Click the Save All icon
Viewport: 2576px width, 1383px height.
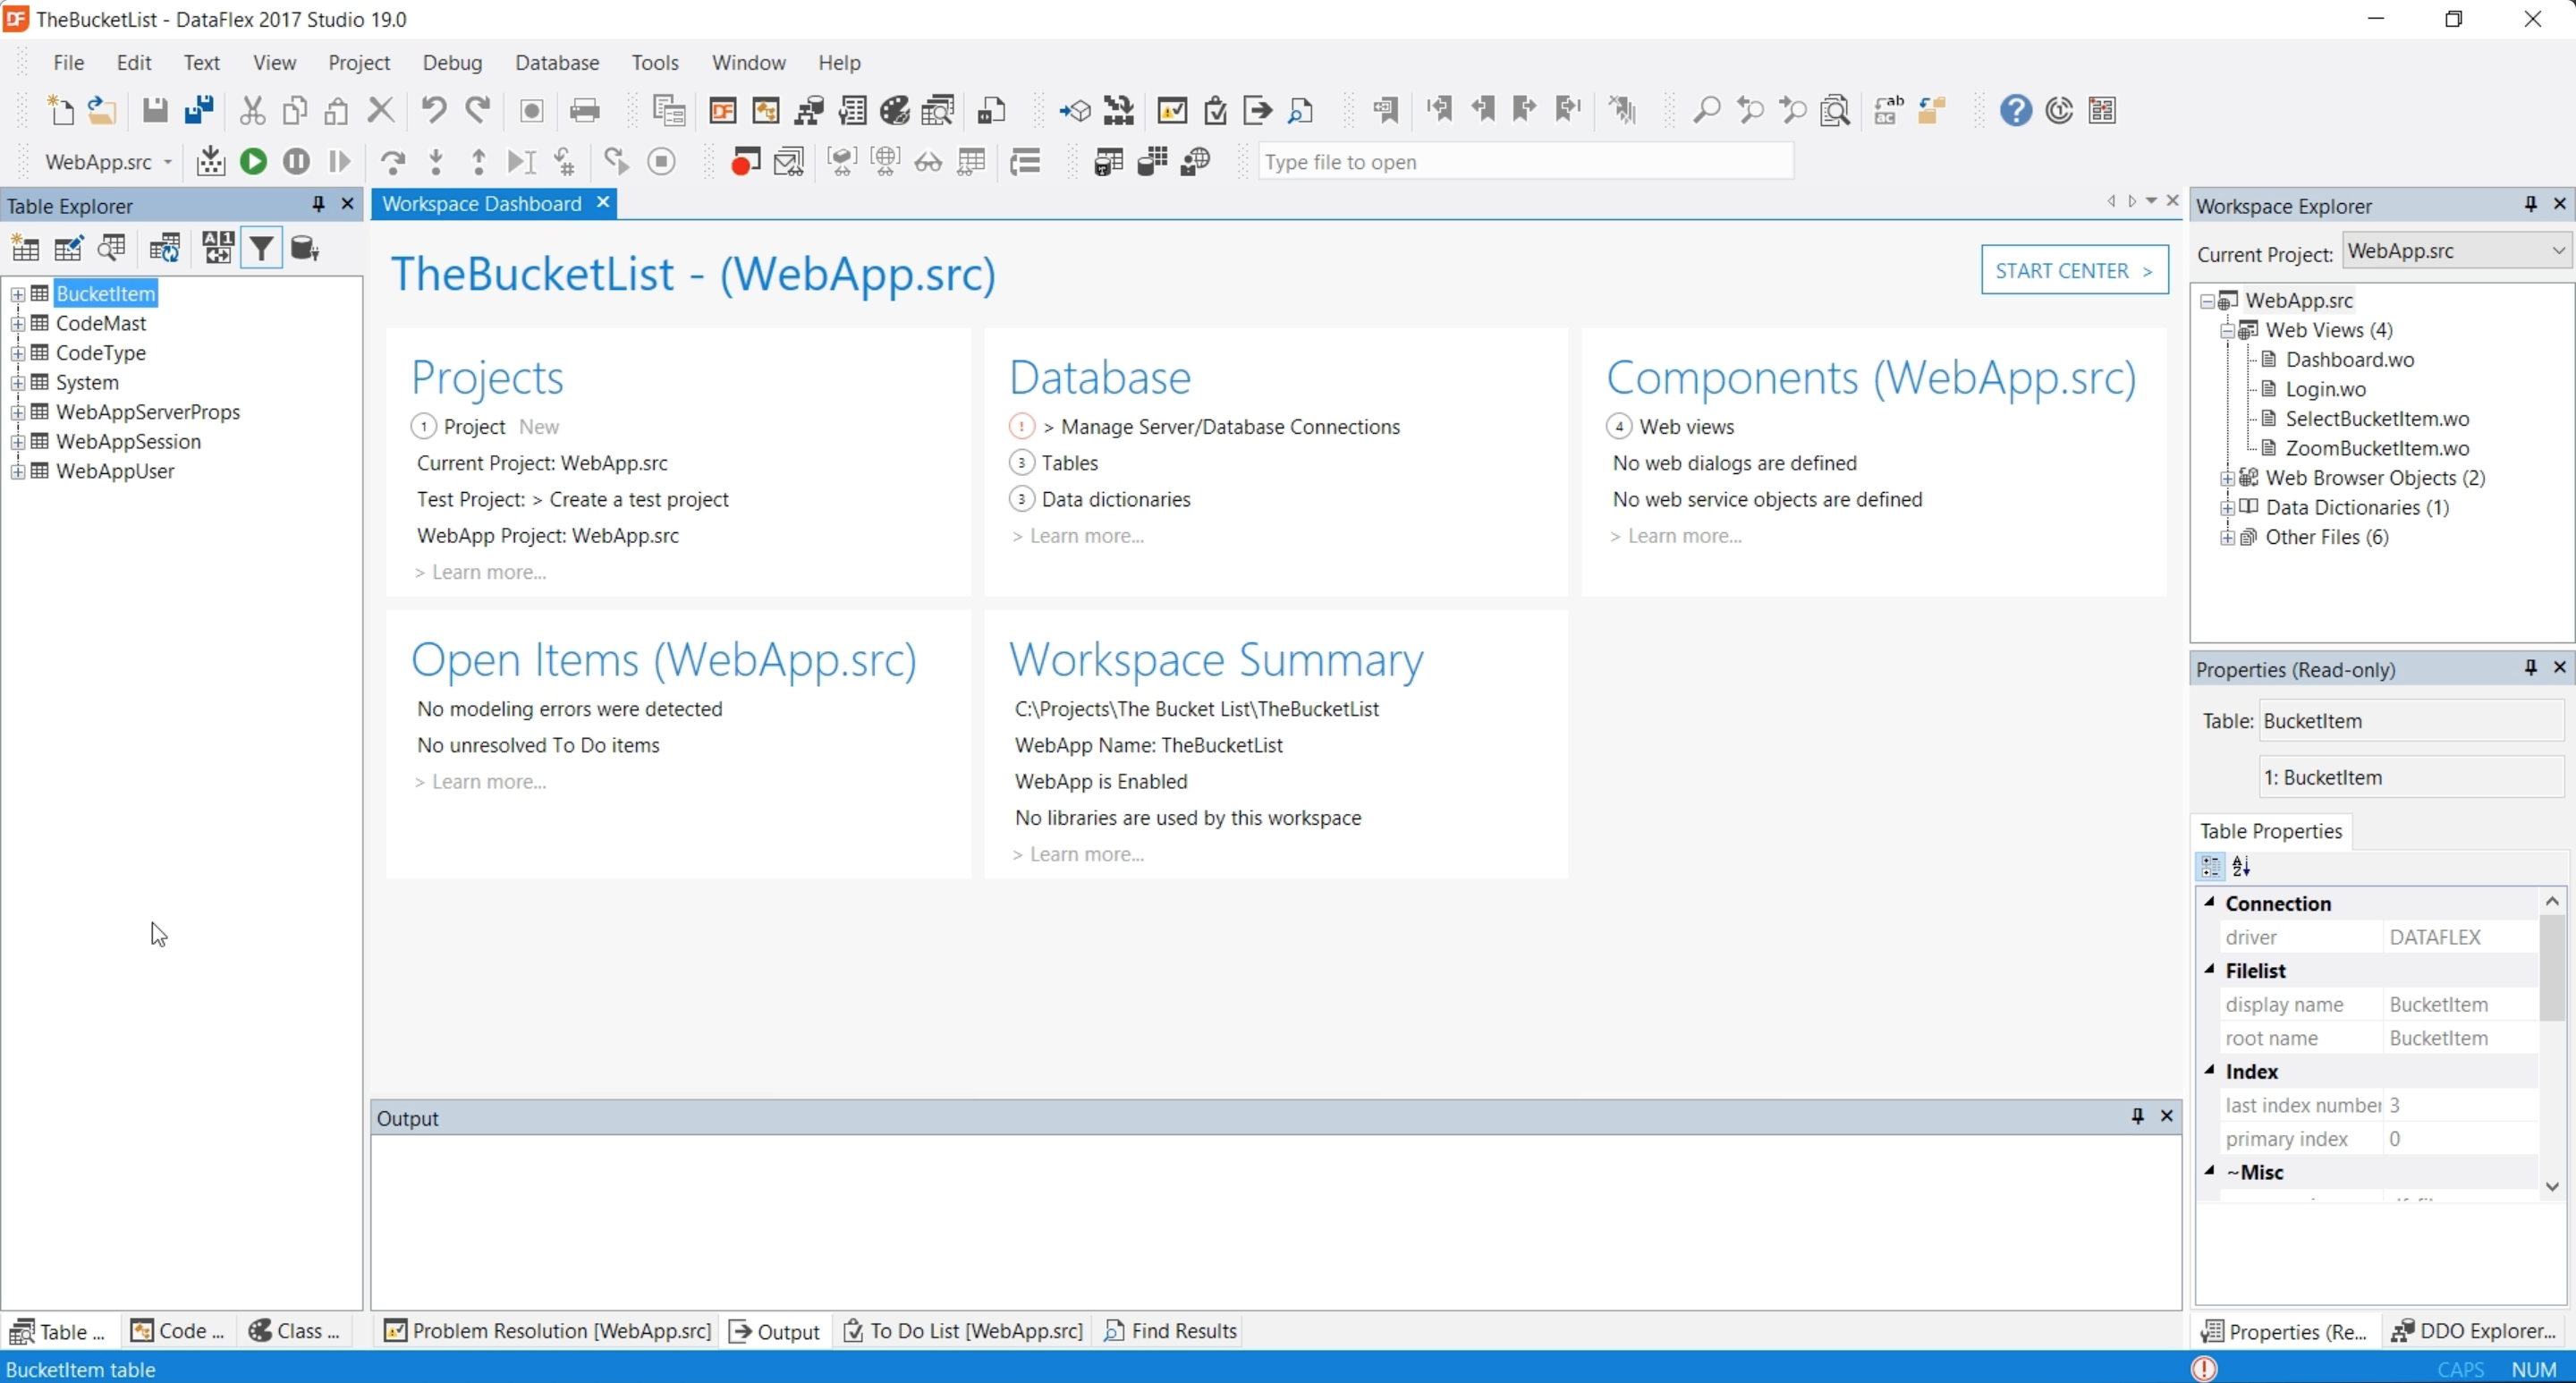(x=199, y=110)
